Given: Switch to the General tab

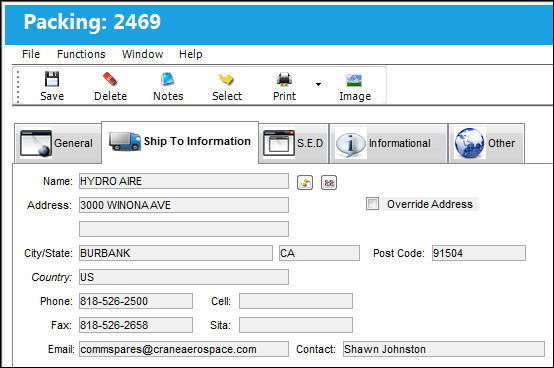Looking at the screenshot, I should pos(58,143).
